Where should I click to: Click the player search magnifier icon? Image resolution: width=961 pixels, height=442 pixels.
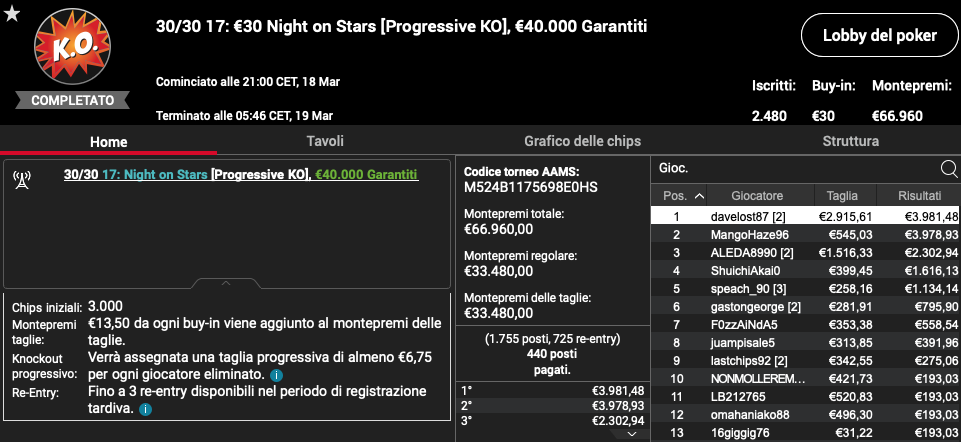pos(949,169)
